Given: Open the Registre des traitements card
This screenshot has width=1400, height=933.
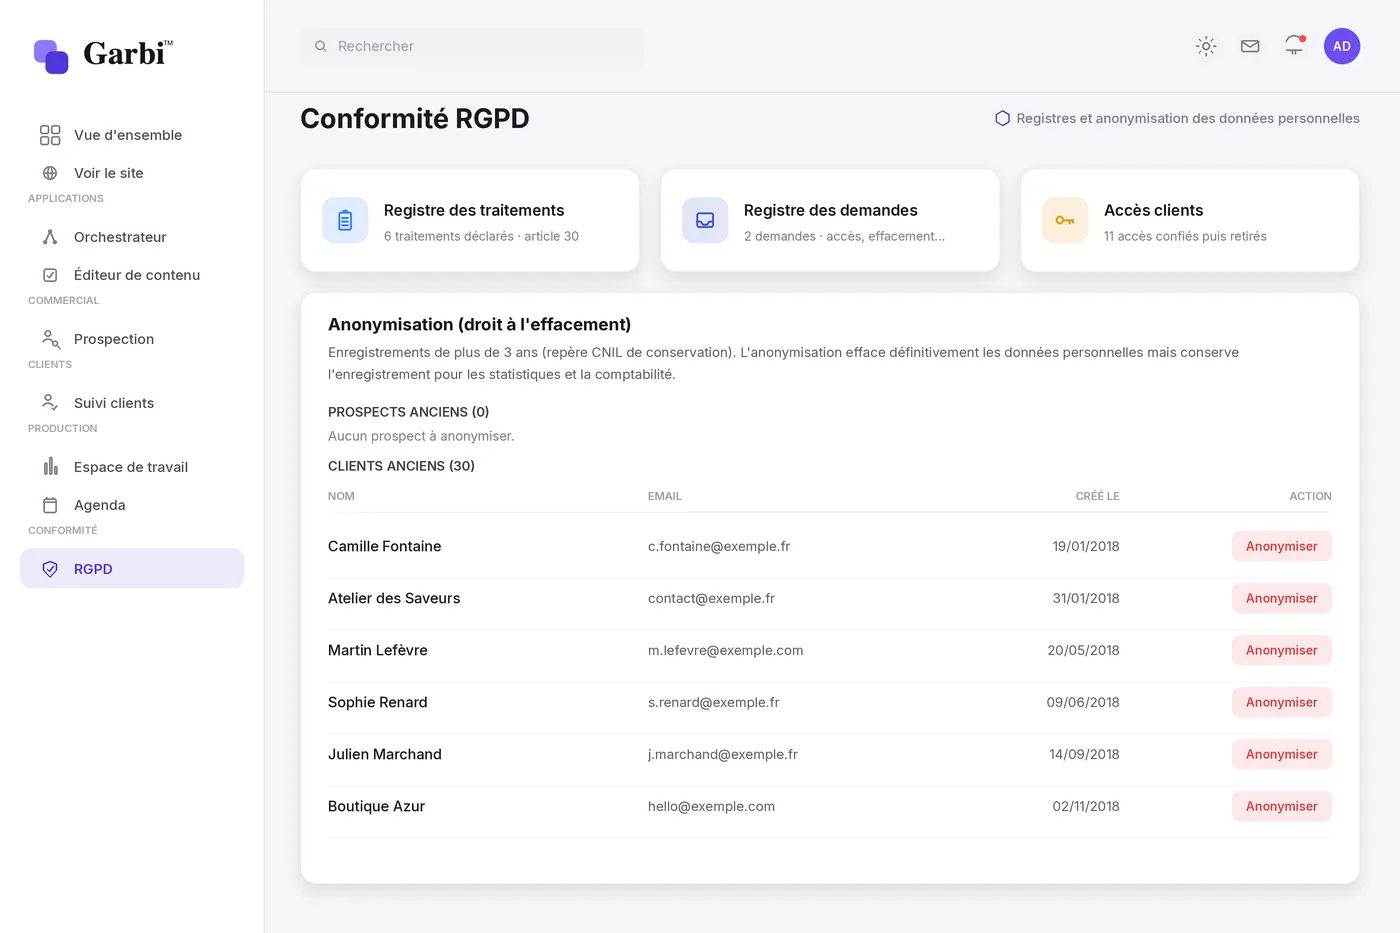Looking at the screenshot, I should pos(470,220).
